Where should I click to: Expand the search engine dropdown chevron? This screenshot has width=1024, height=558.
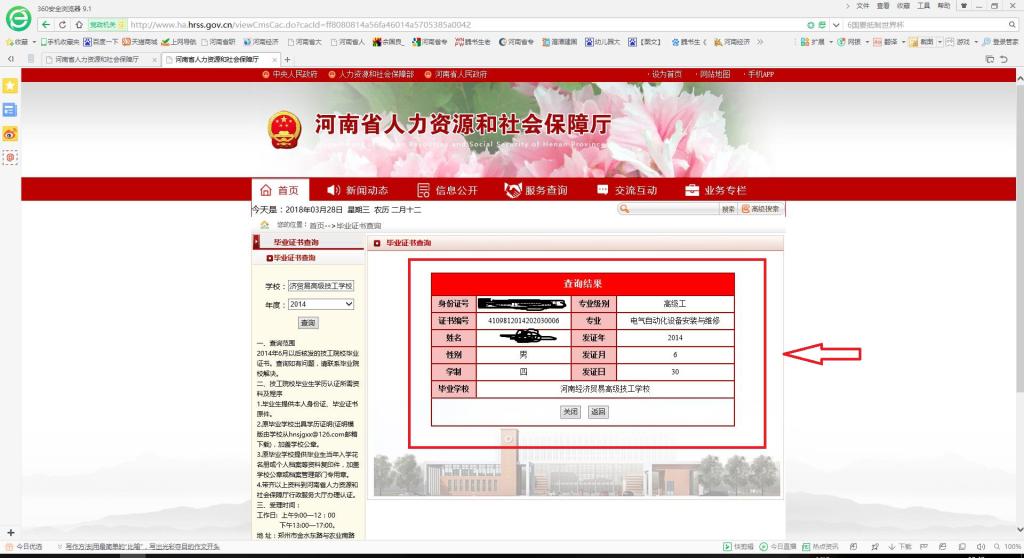tap(836, 25)
